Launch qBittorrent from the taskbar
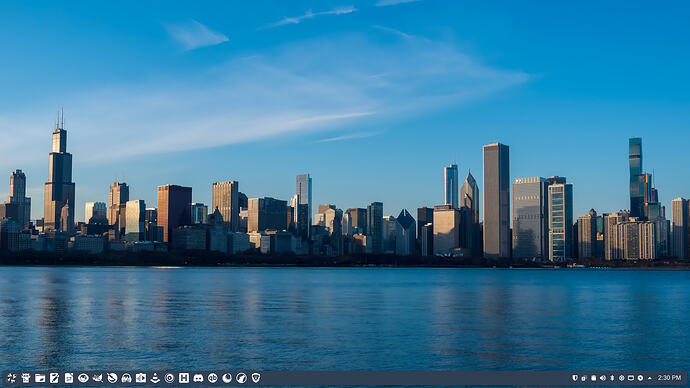This screenshot has height=388, width=690. click(213, 378)
